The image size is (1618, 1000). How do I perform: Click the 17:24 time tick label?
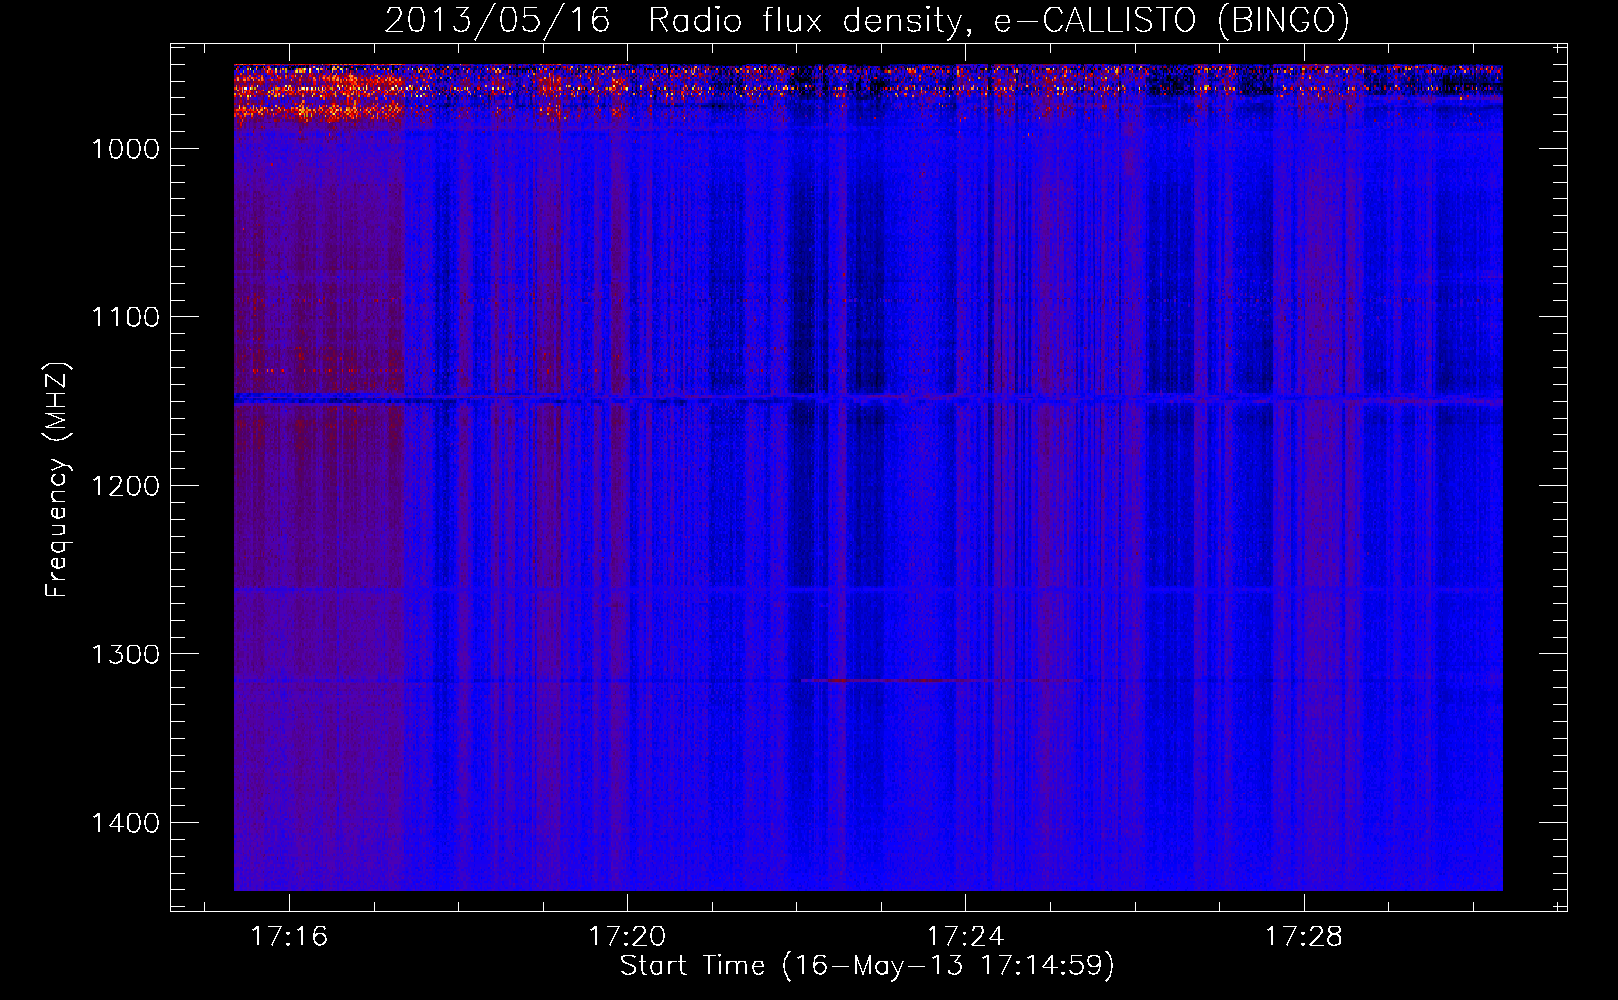[965, 937]
